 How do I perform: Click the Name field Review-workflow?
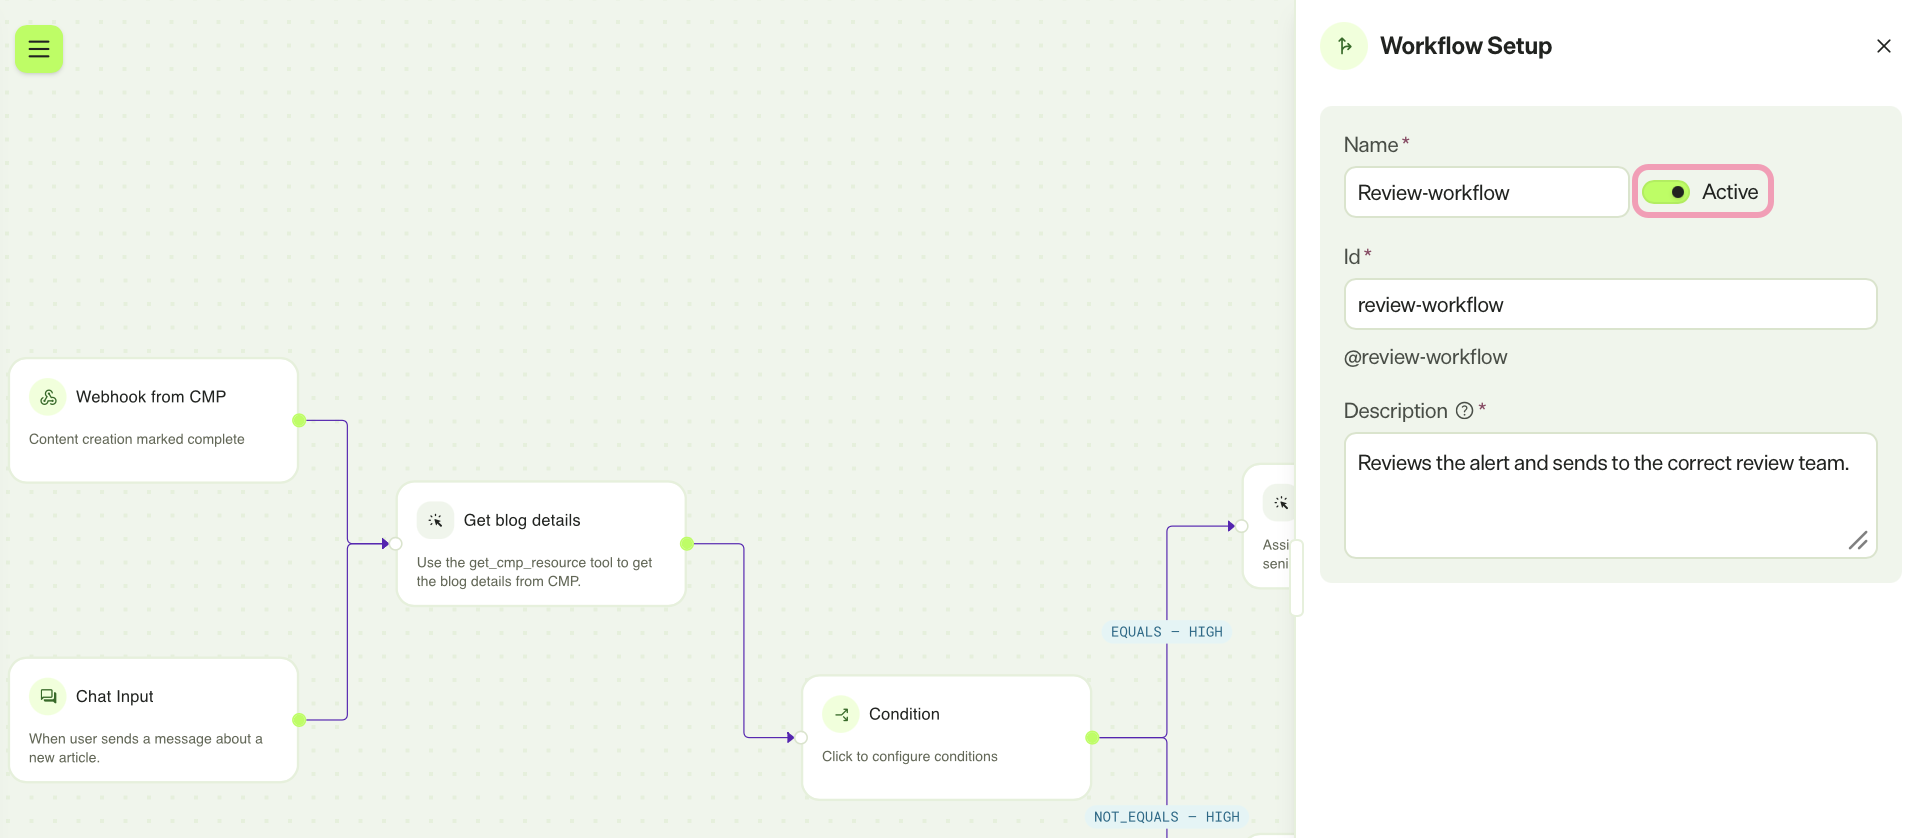(1486, 192)
